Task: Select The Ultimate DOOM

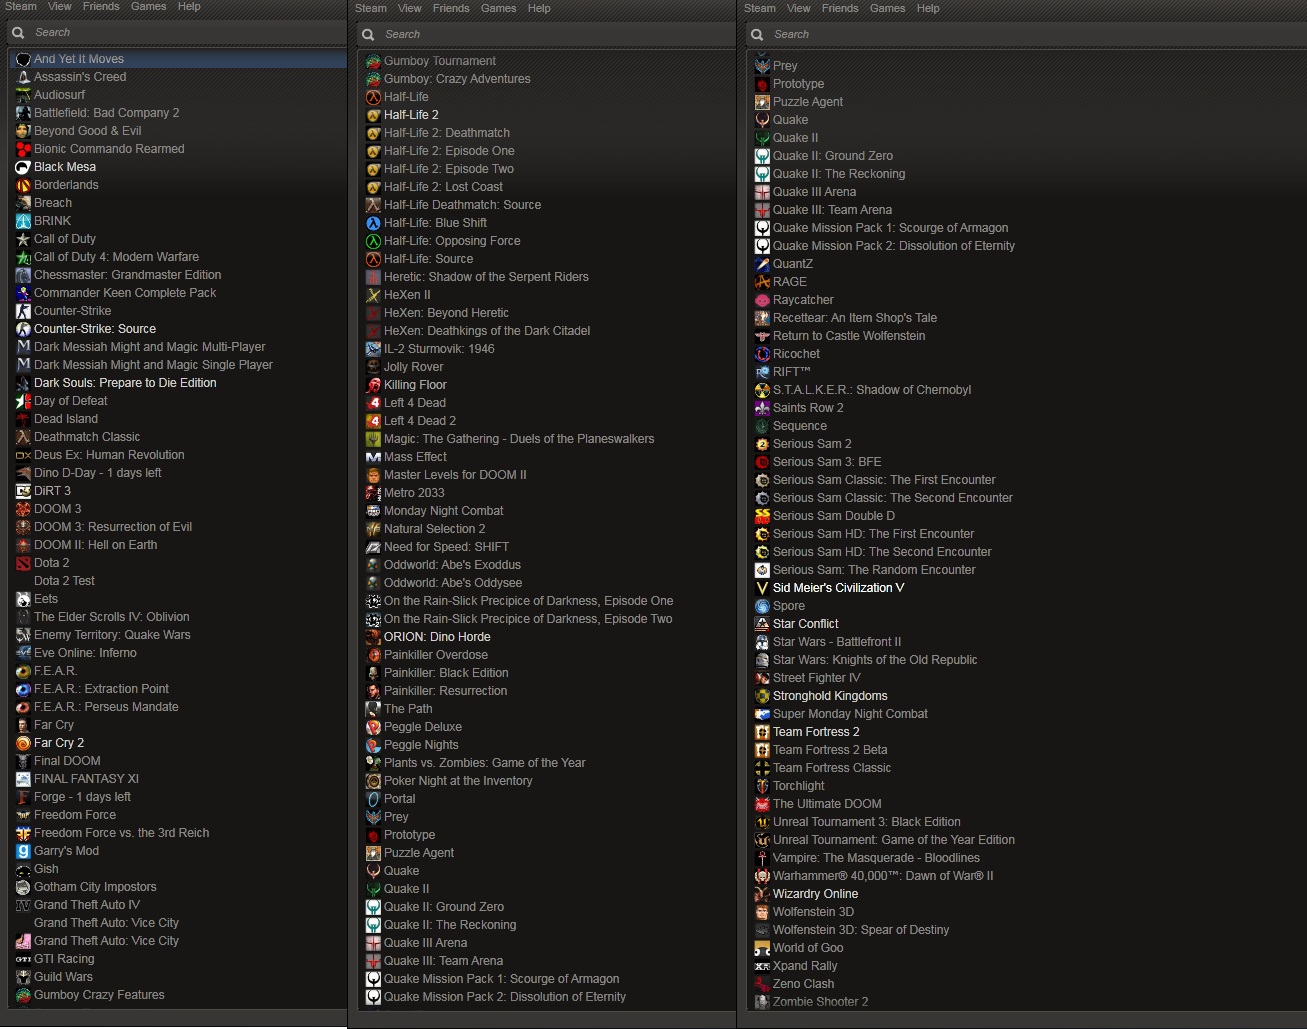Action: (827, 804)
